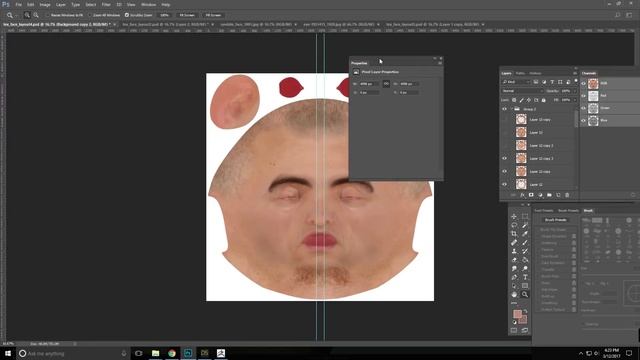The image size is (640, 360).
Task: Switch to the Channels tab
Action: (589, 73)
